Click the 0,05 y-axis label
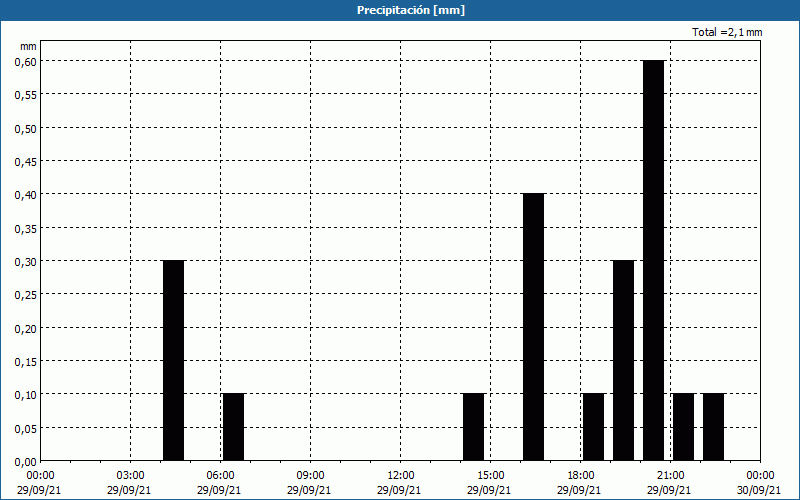The height and width of the screenshot is (500, 800). click(26, 428)
